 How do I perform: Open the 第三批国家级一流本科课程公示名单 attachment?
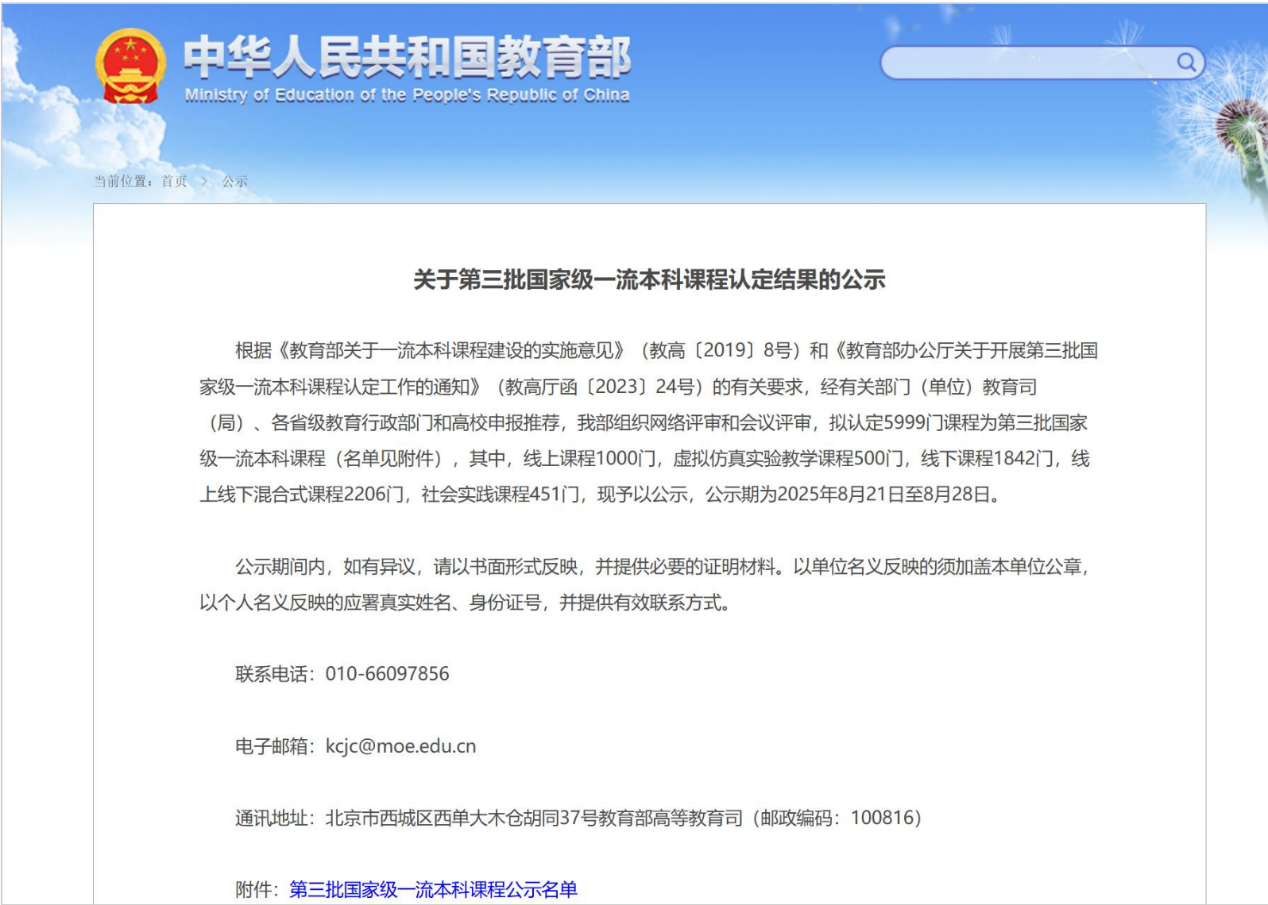click(433, 889)
